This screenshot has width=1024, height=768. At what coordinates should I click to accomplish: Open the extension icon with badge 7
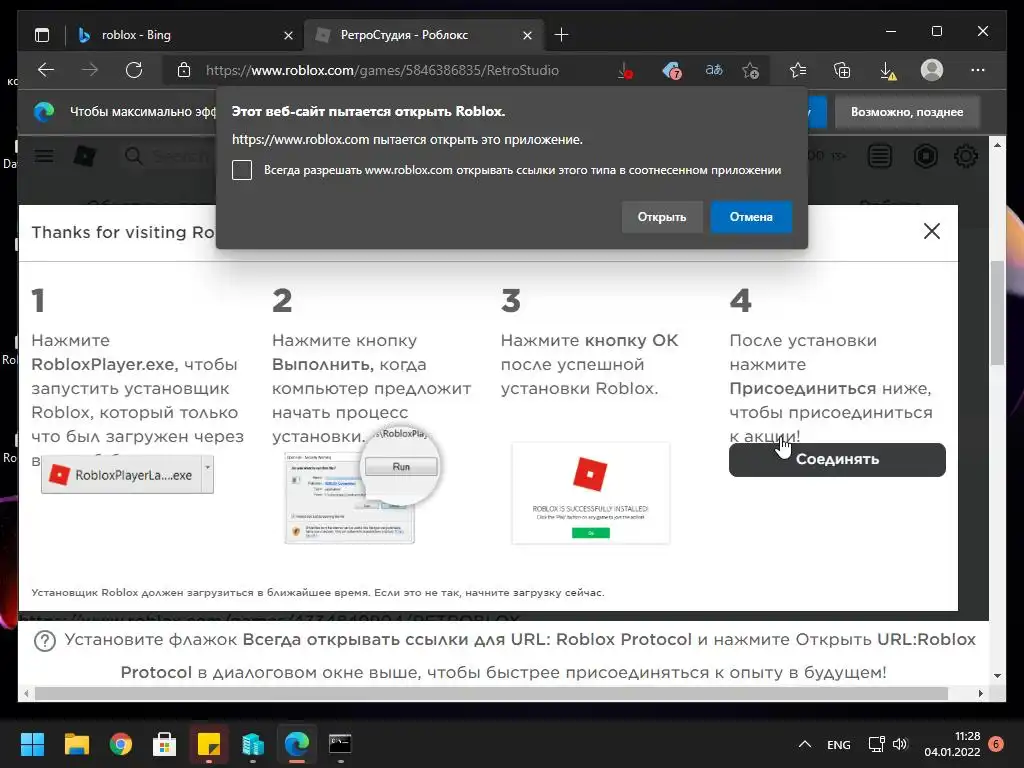tap(671, 71)
